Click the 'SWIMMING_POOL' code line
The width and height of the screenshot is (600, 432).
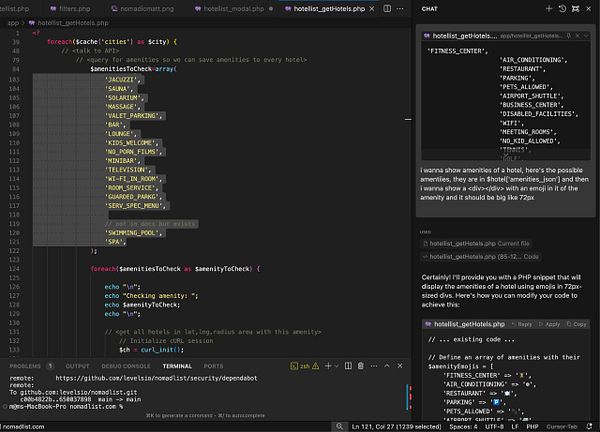tap(134, 233)
